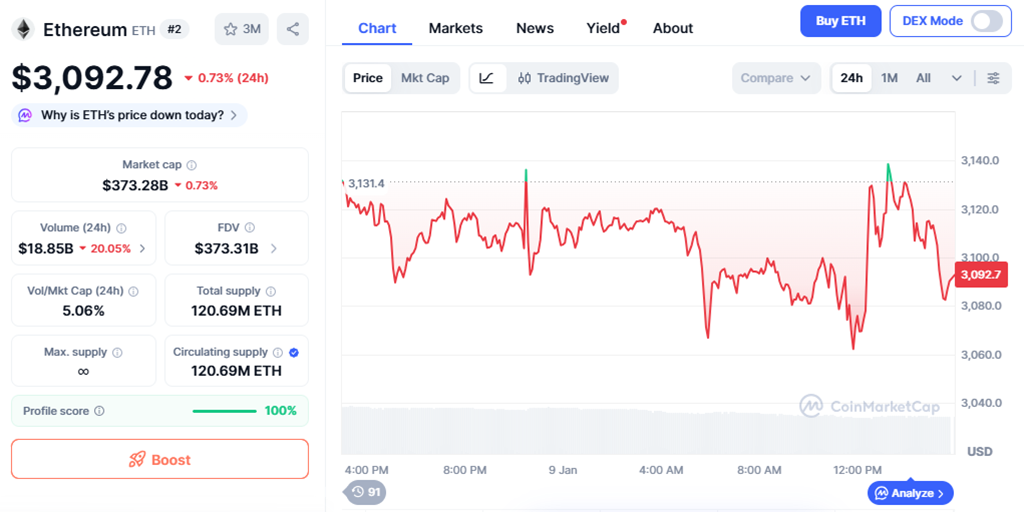Click the Volume (24h) info icon
The image size is (1024, 512).
(122, 228)
